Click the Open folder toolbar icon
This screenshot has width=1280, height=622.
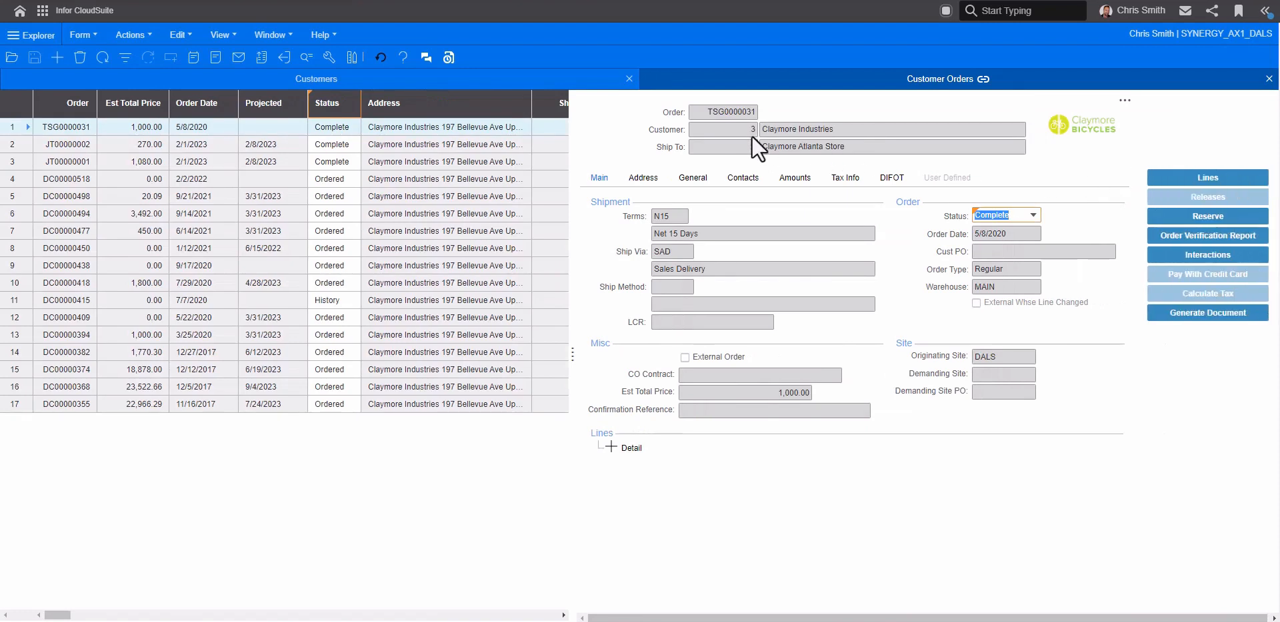click(x=12, y=57)
